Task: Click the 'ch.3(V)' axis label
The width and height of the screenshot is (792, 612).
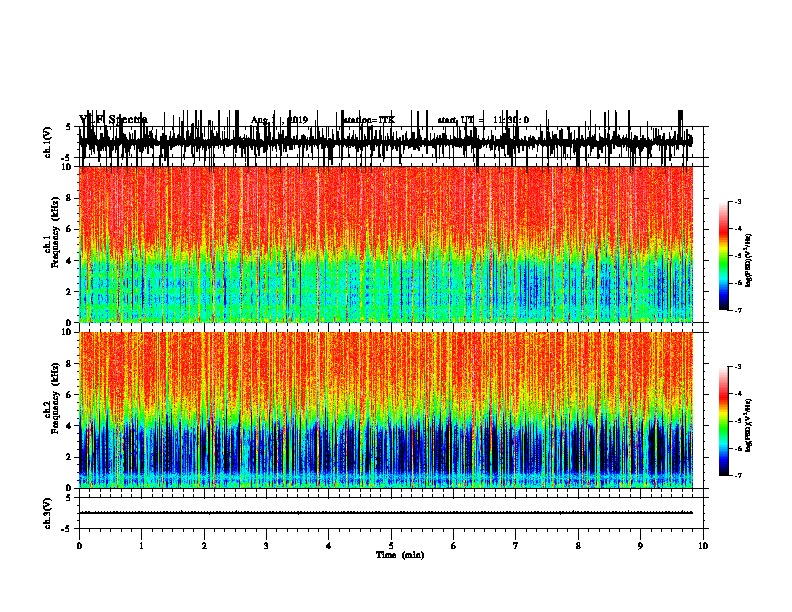Action: coord(48,513)
